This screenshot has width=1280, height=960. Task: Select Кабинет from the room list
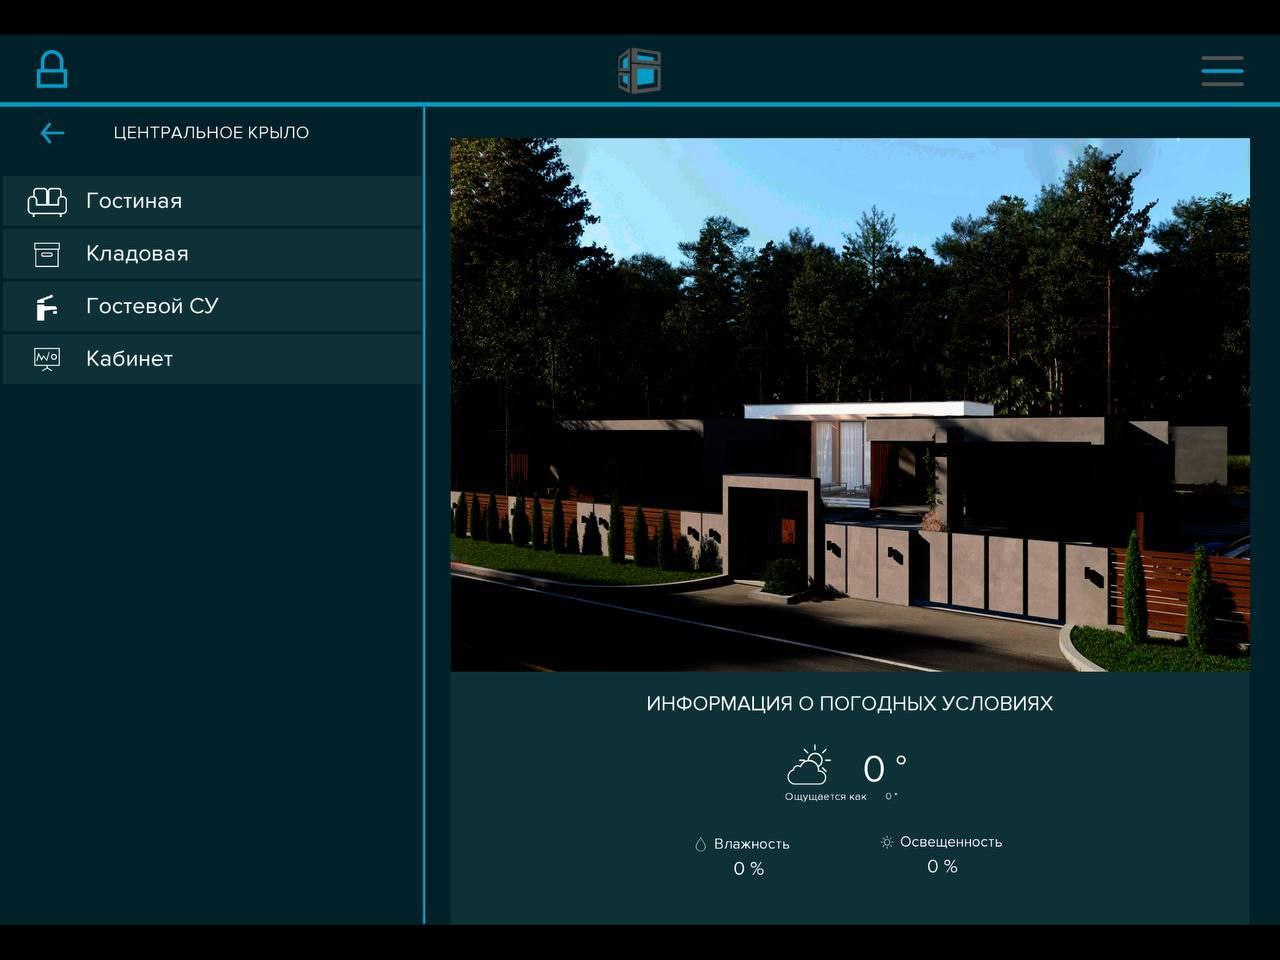point(129,359)
